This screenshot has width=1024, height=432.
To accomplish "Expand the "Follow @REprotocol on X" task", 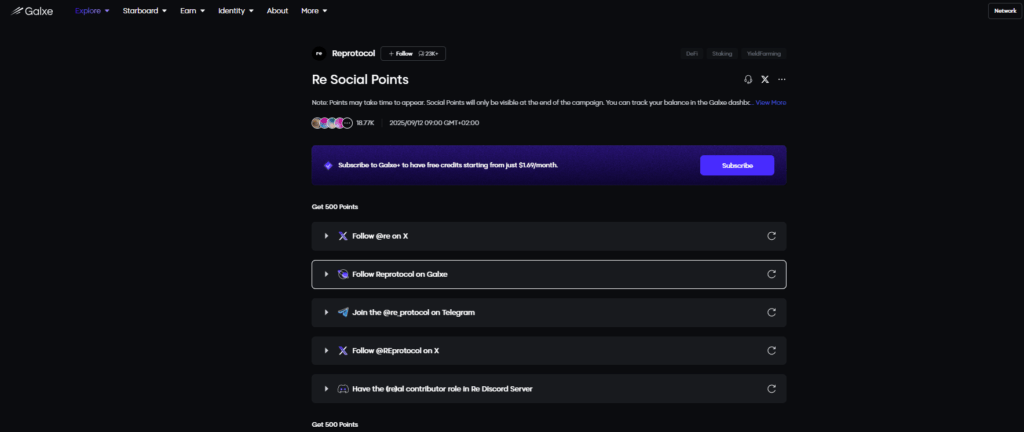I will coord(326,350).
